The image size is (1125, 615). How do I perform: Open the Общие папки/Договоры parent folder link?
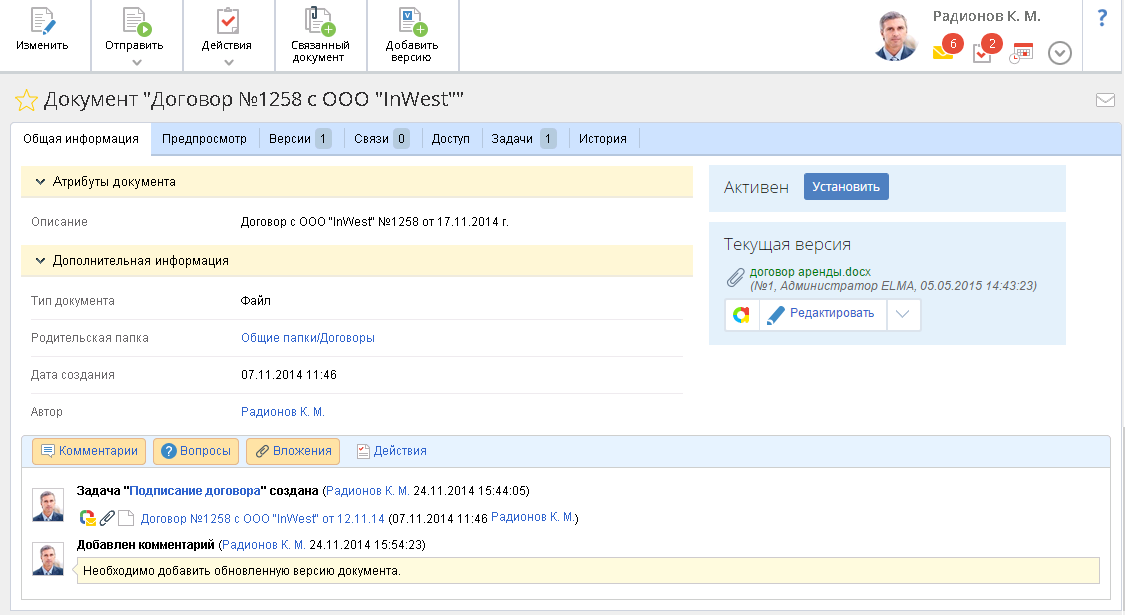[x=308, y=338]
